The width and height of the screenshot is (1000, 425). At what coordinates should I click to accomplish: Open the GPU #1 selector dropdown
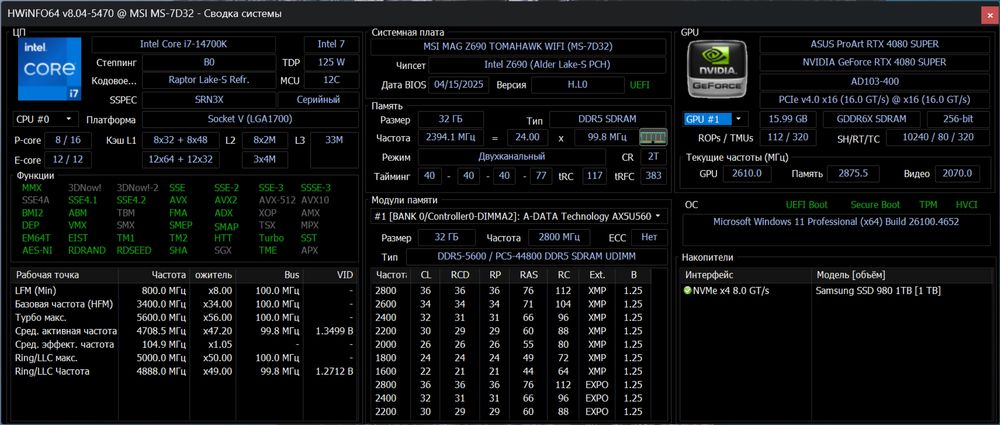click(716, 119)
